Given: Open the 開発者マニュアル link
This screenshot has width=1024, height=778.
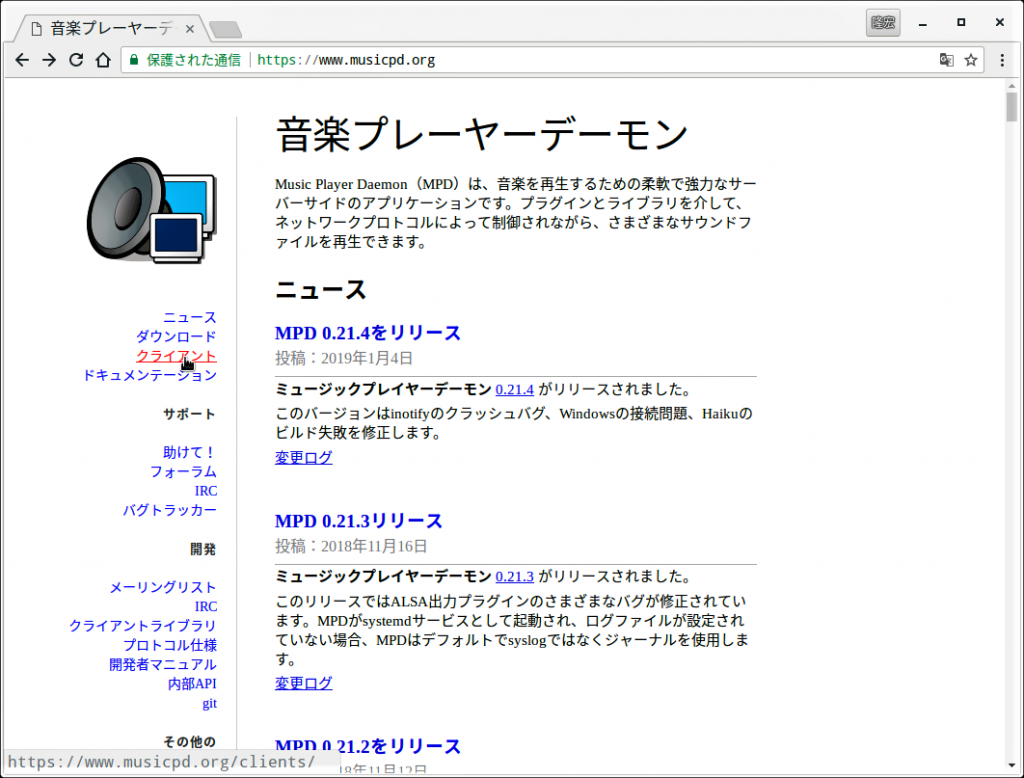Looking at the screenshot, I should tap(163, 664).
